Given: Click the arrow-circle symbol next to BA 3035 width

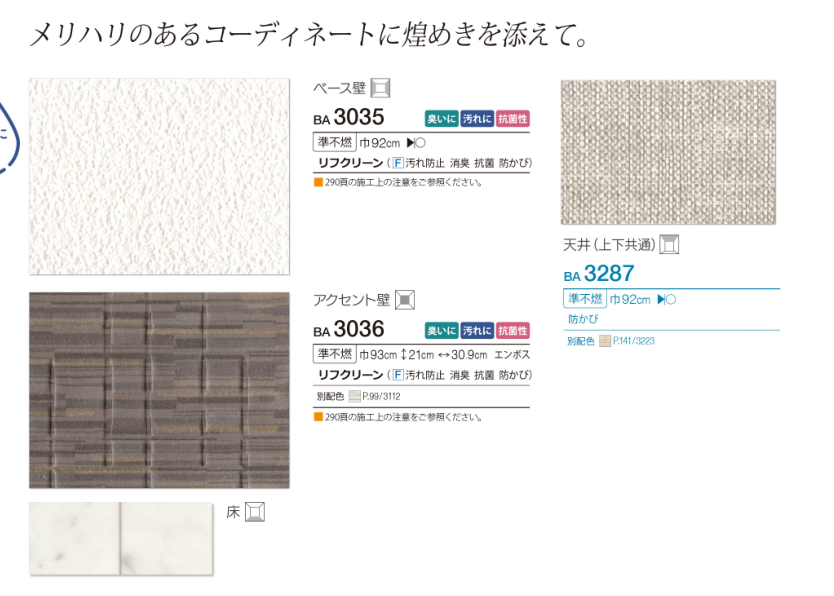Looking at the screenshot, I should (x=416, y=142).
